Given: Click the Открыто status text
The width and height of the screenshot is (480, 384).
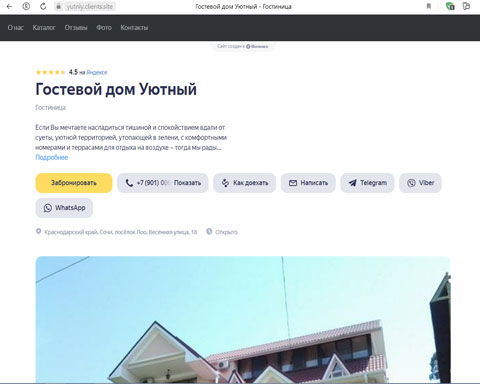Looking at the screenshot, I should click(226, 232).
